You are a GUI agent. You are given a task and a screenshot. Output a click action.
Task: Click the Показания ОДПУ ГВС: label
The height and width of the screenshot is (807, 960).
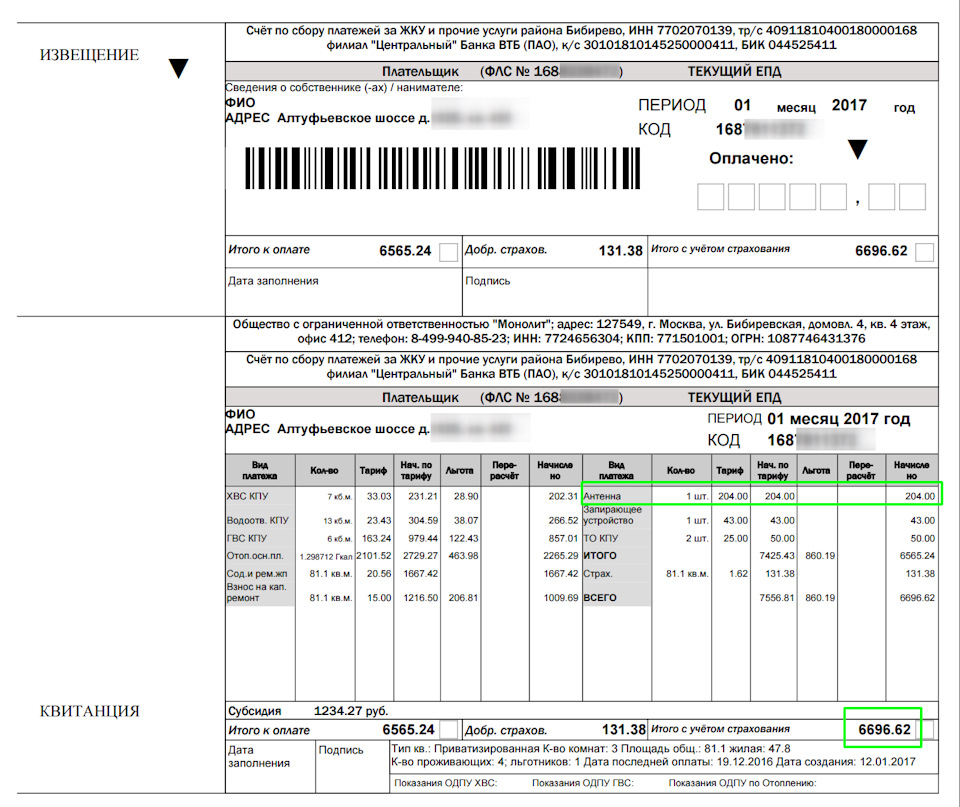pyautogui.click(x=583, y=783)
